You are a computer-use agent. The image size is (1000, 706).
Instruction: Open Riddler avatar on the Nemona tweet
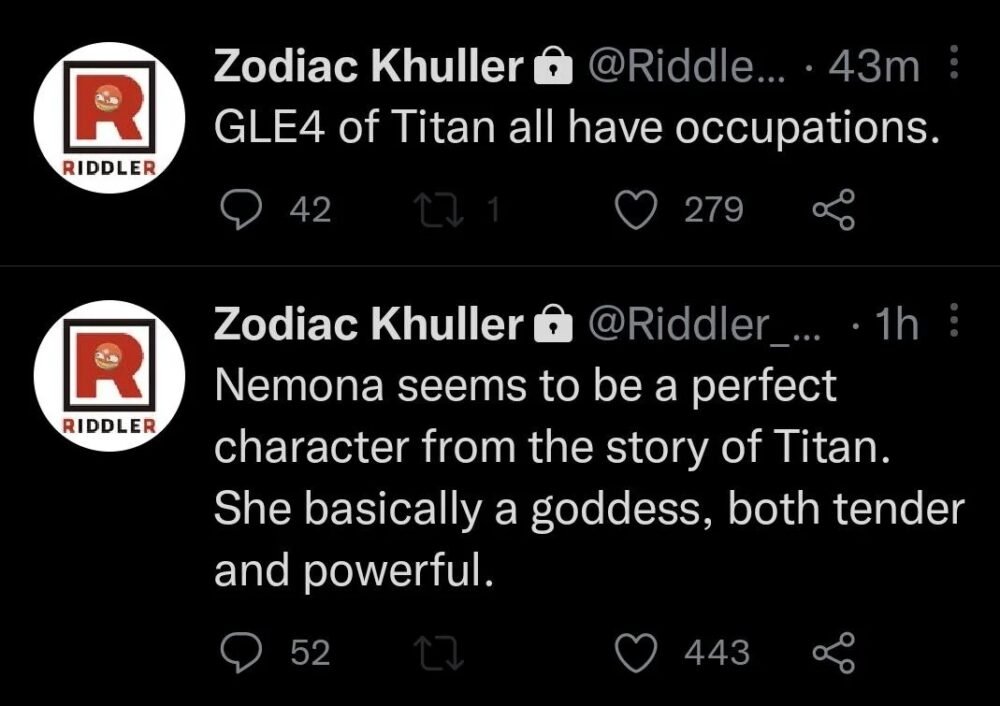point(109,375)
